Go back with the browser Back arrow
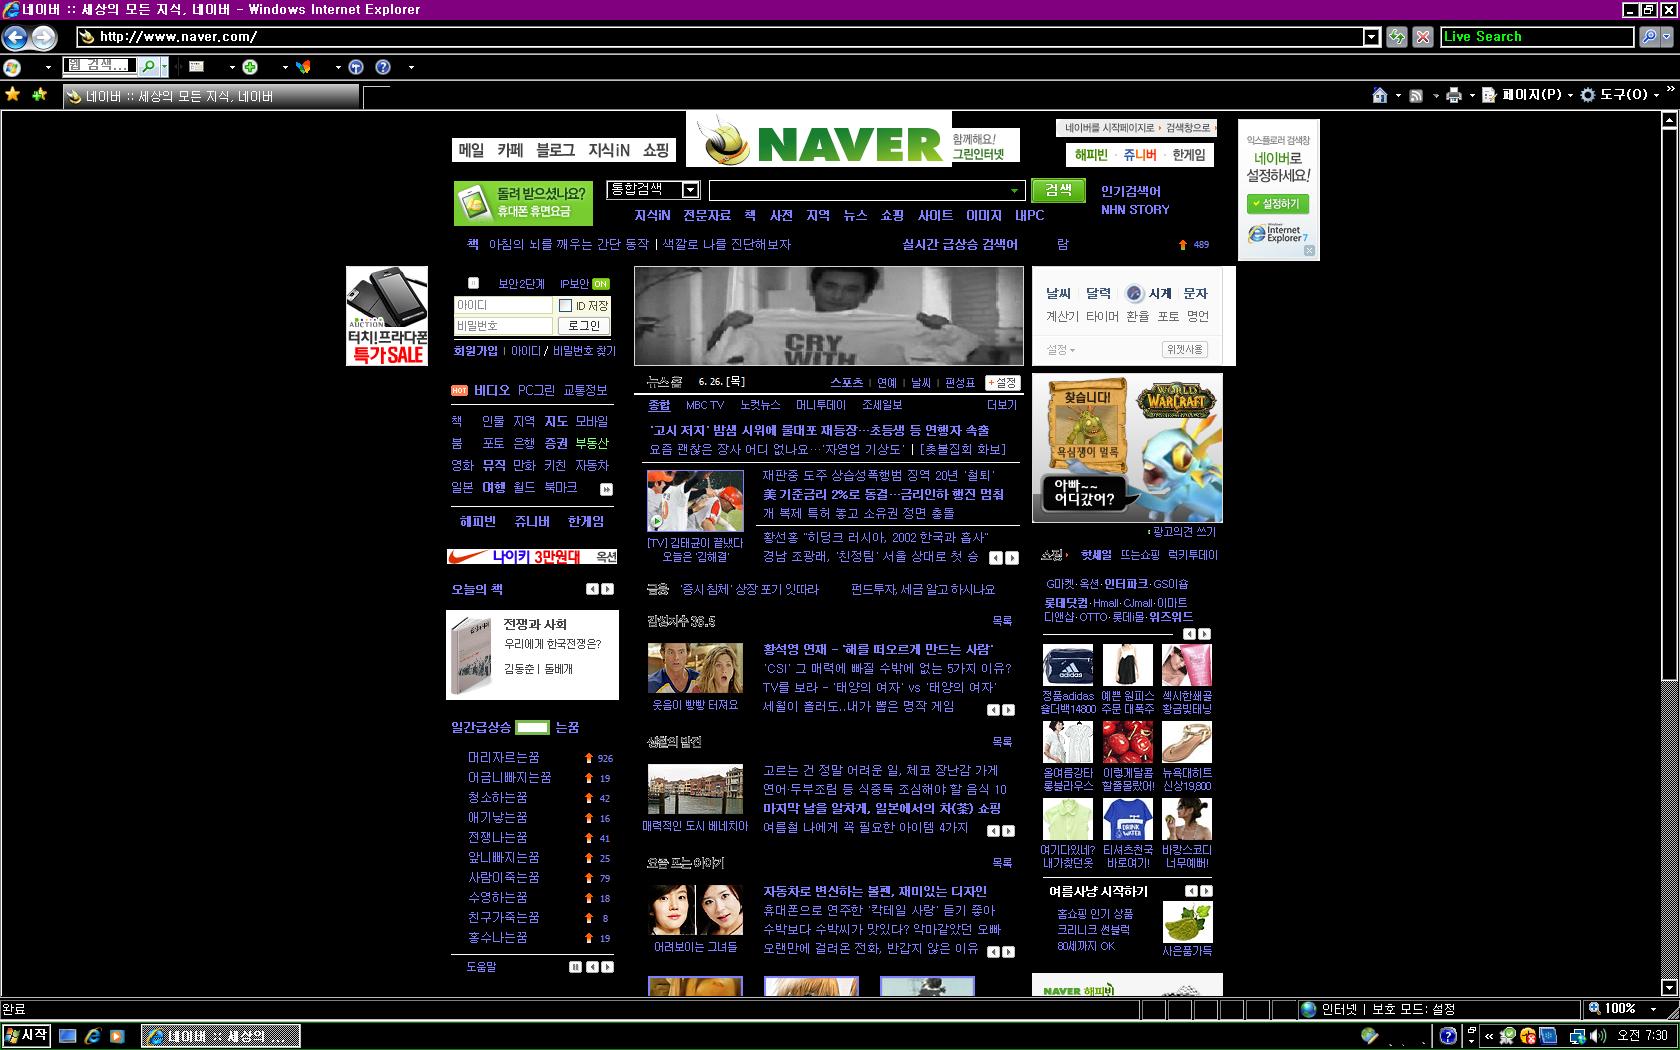The height and width of the screenshot is (1050, 1680). tap(15, 37)
